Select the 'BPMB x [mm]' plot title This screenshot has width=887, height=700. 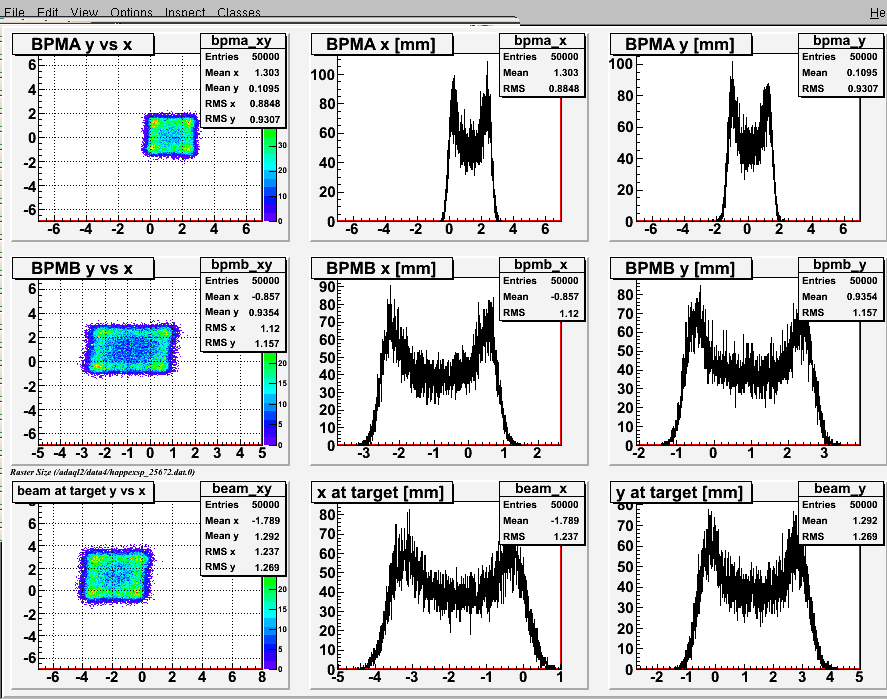click(382, 268)
